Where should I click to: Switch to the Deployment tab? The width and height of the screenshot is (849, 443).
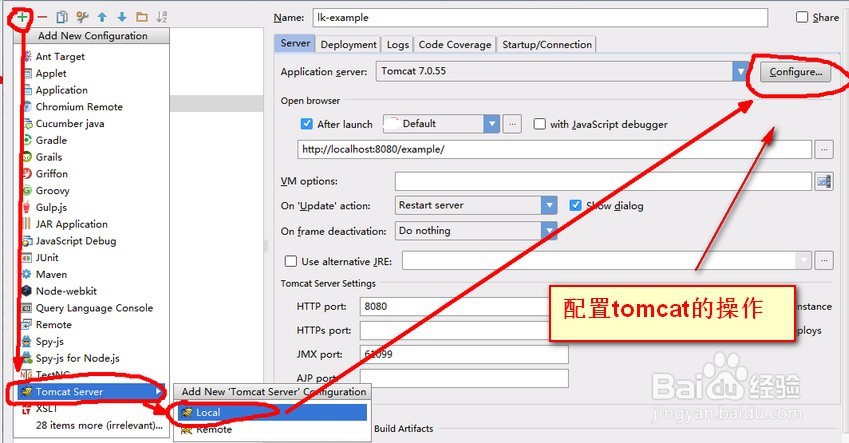(x=348, y=44)
